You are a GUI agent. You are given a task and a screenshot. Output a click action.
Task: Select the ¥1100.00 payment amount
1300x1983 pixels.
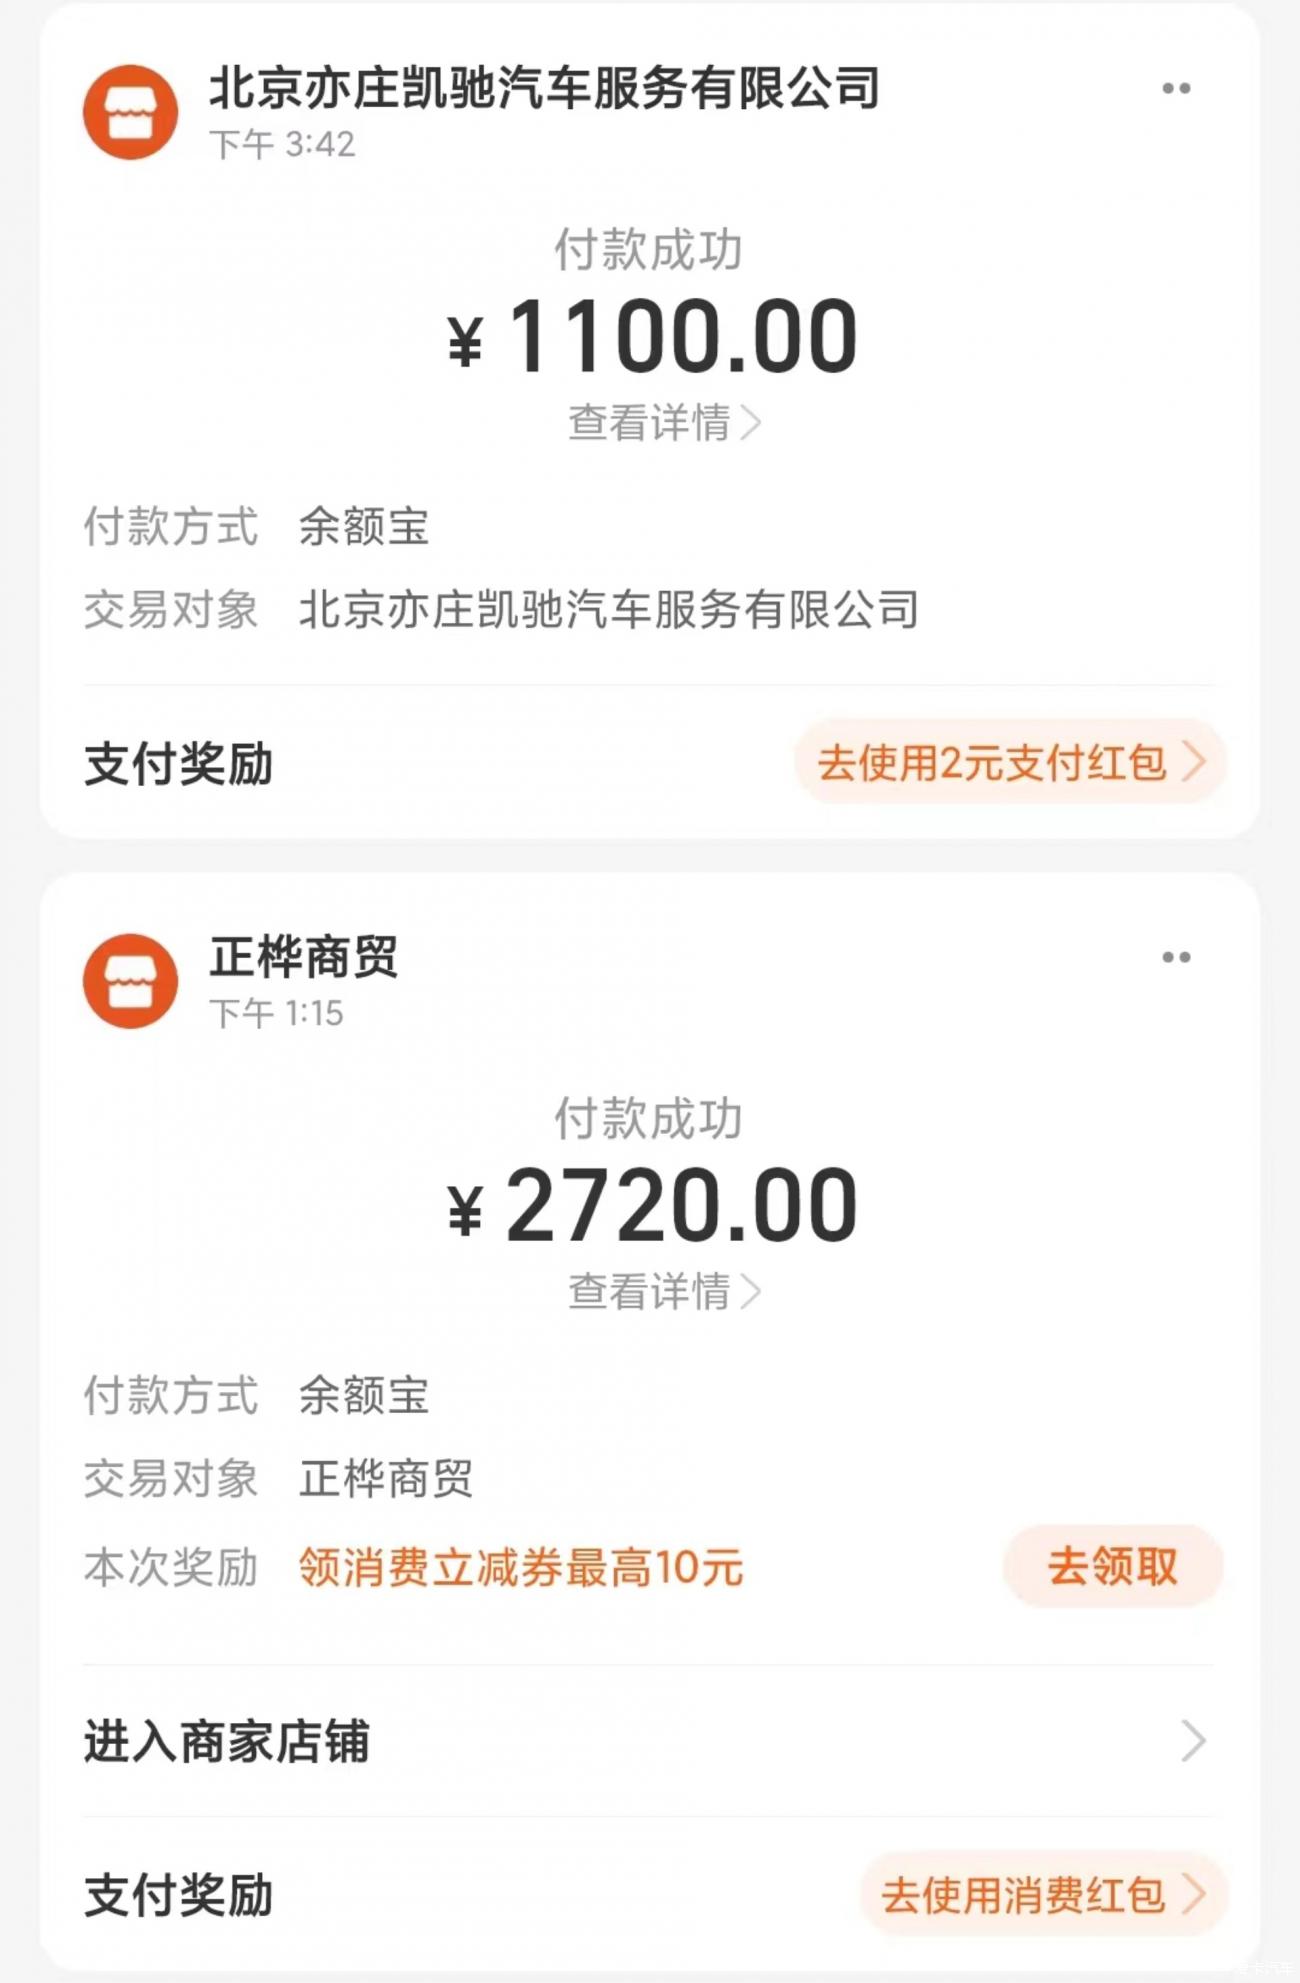(x=652, y=337)
